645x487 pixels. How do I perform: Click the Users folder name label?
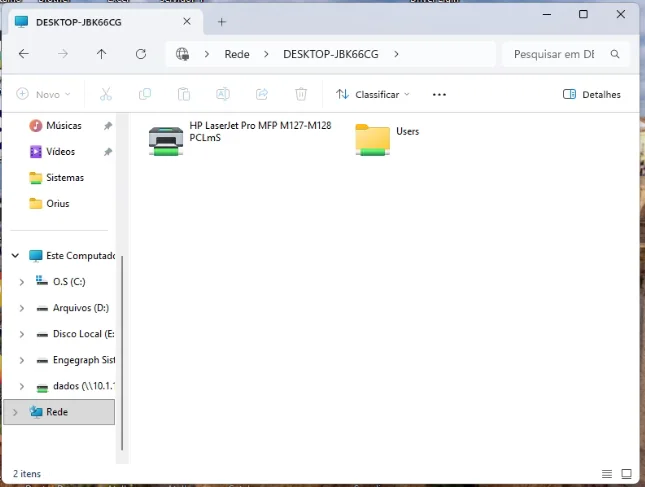407,131
